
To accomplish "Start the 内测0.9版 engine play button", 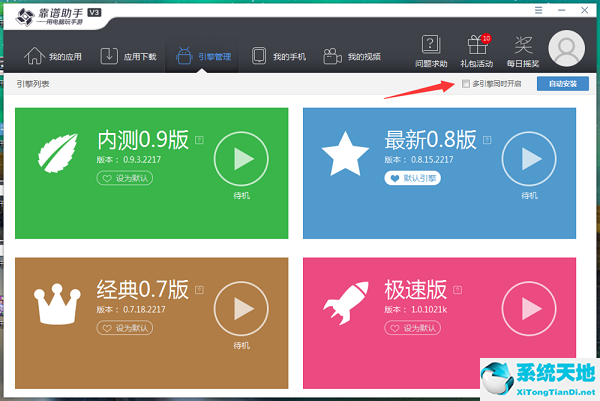I will pos(241,158).
